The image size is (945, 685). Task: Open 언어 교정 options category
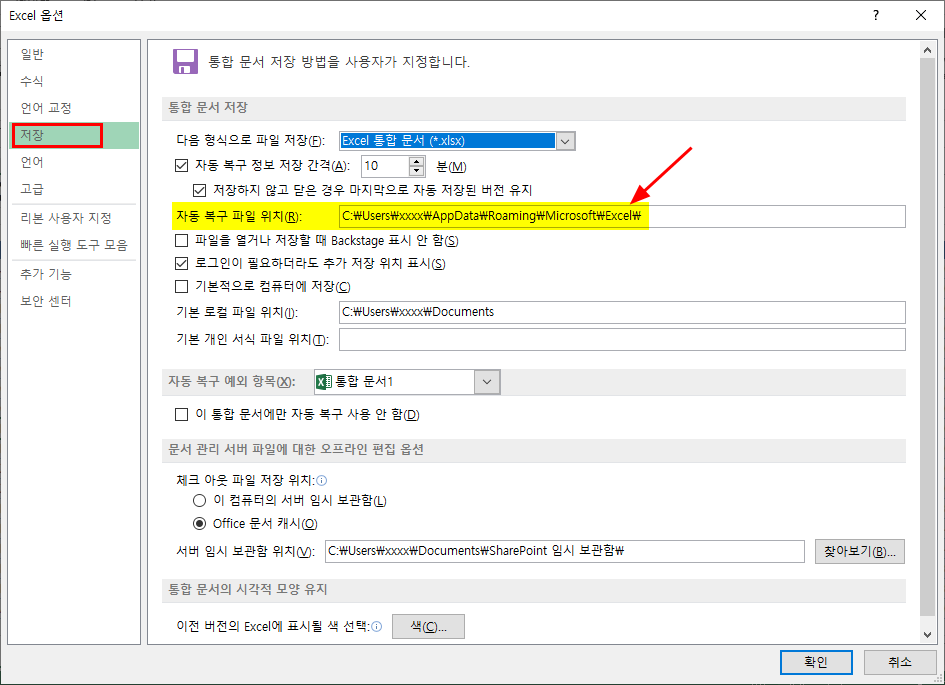74,108
